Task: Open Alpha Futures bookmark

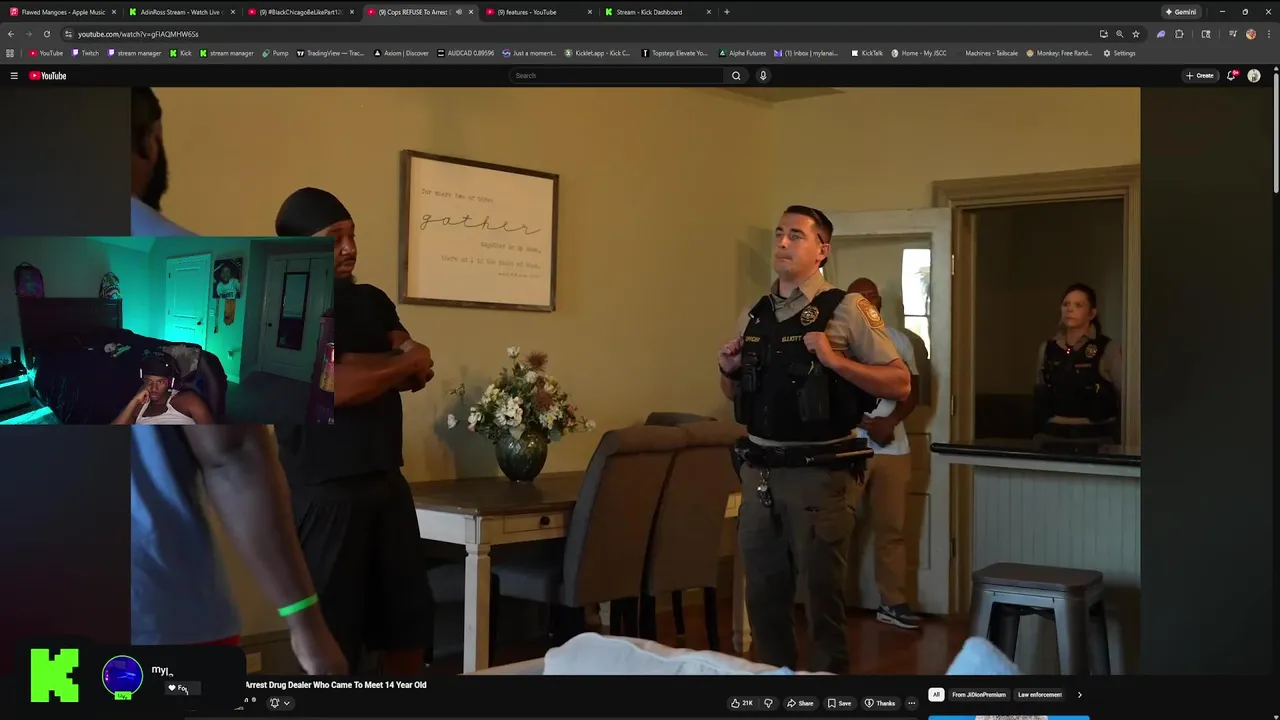Action: tap(743, 53)
